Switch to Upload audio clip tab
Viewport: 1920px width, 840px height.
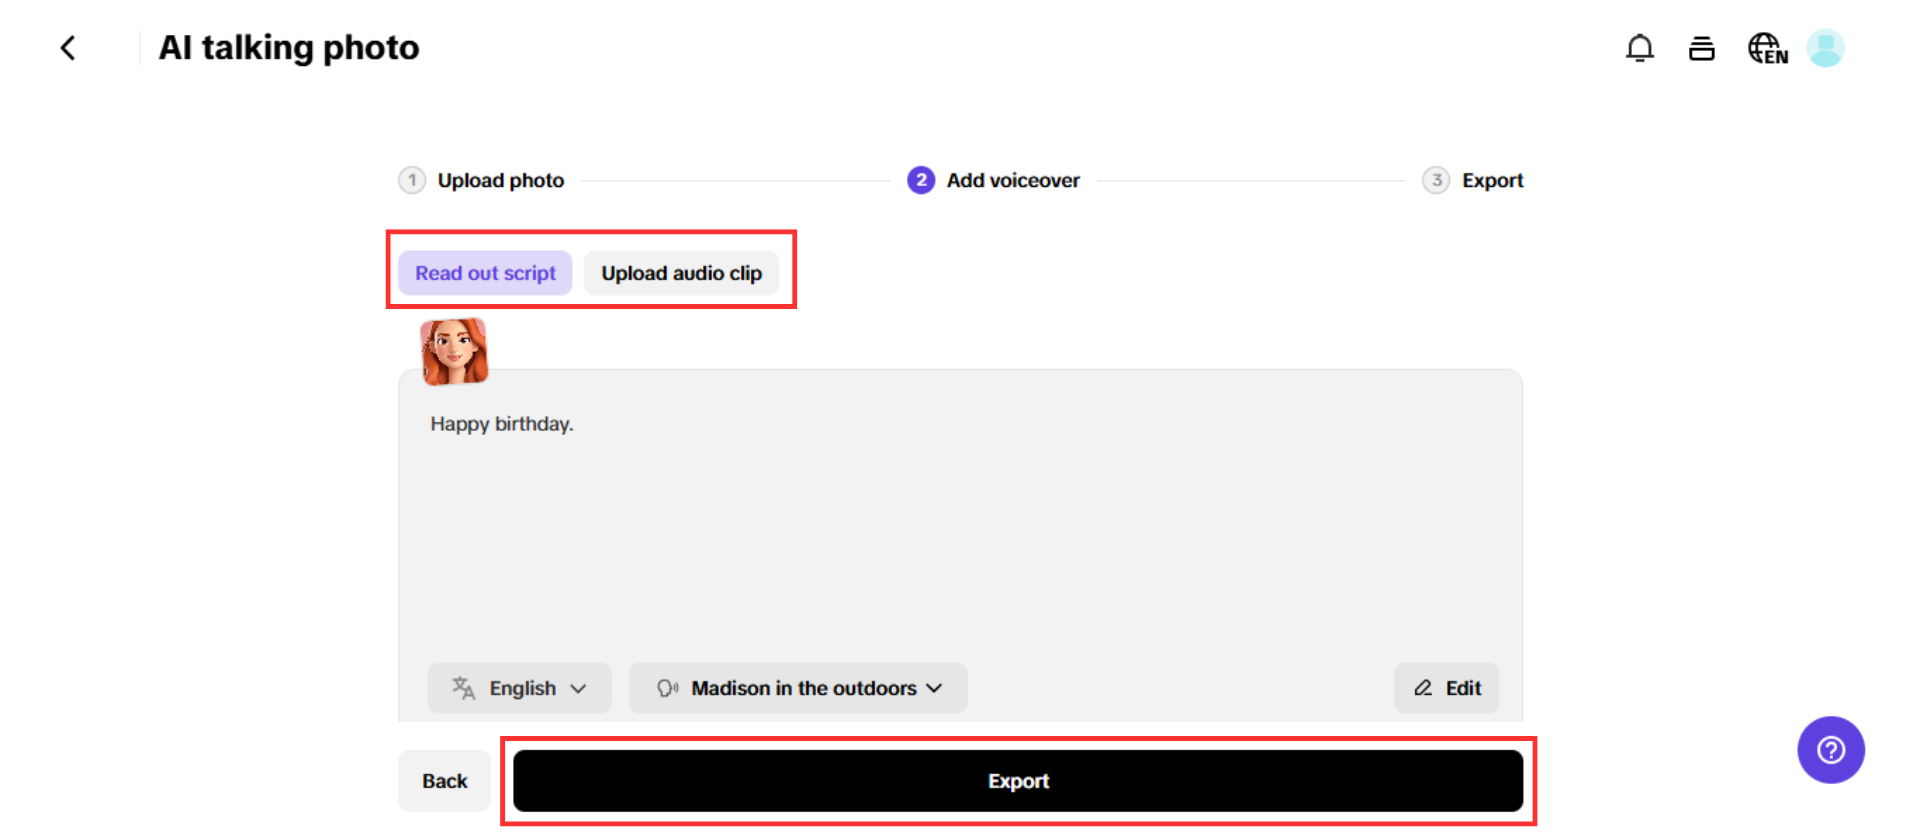click(681, 273)
